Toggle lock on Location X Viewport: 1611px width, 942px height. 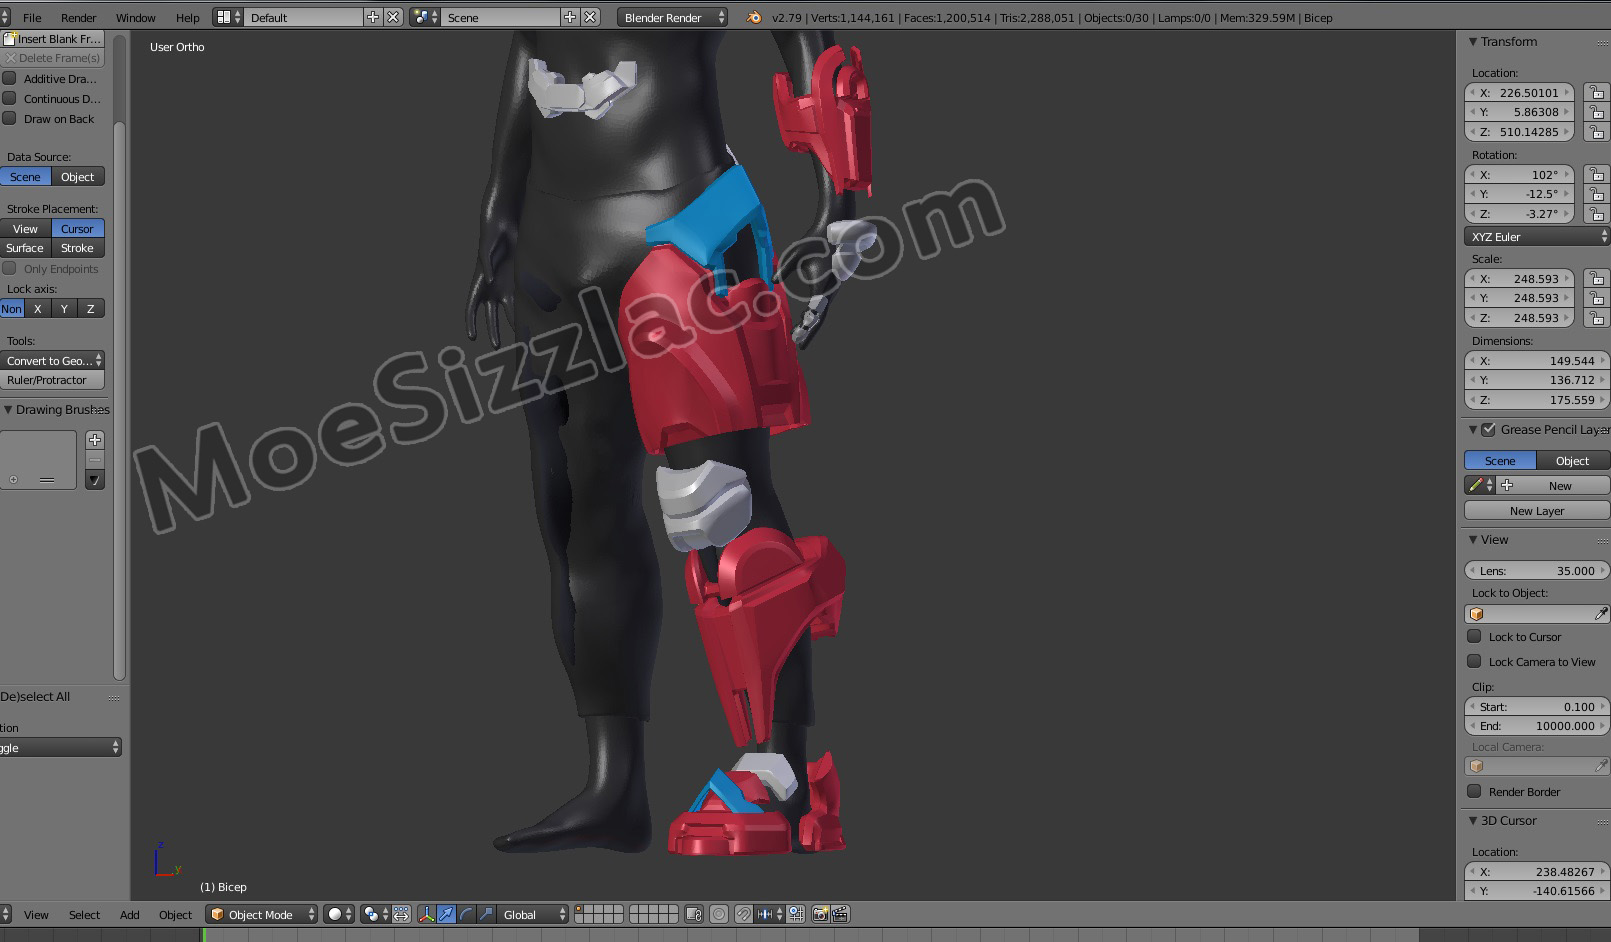1596,93
